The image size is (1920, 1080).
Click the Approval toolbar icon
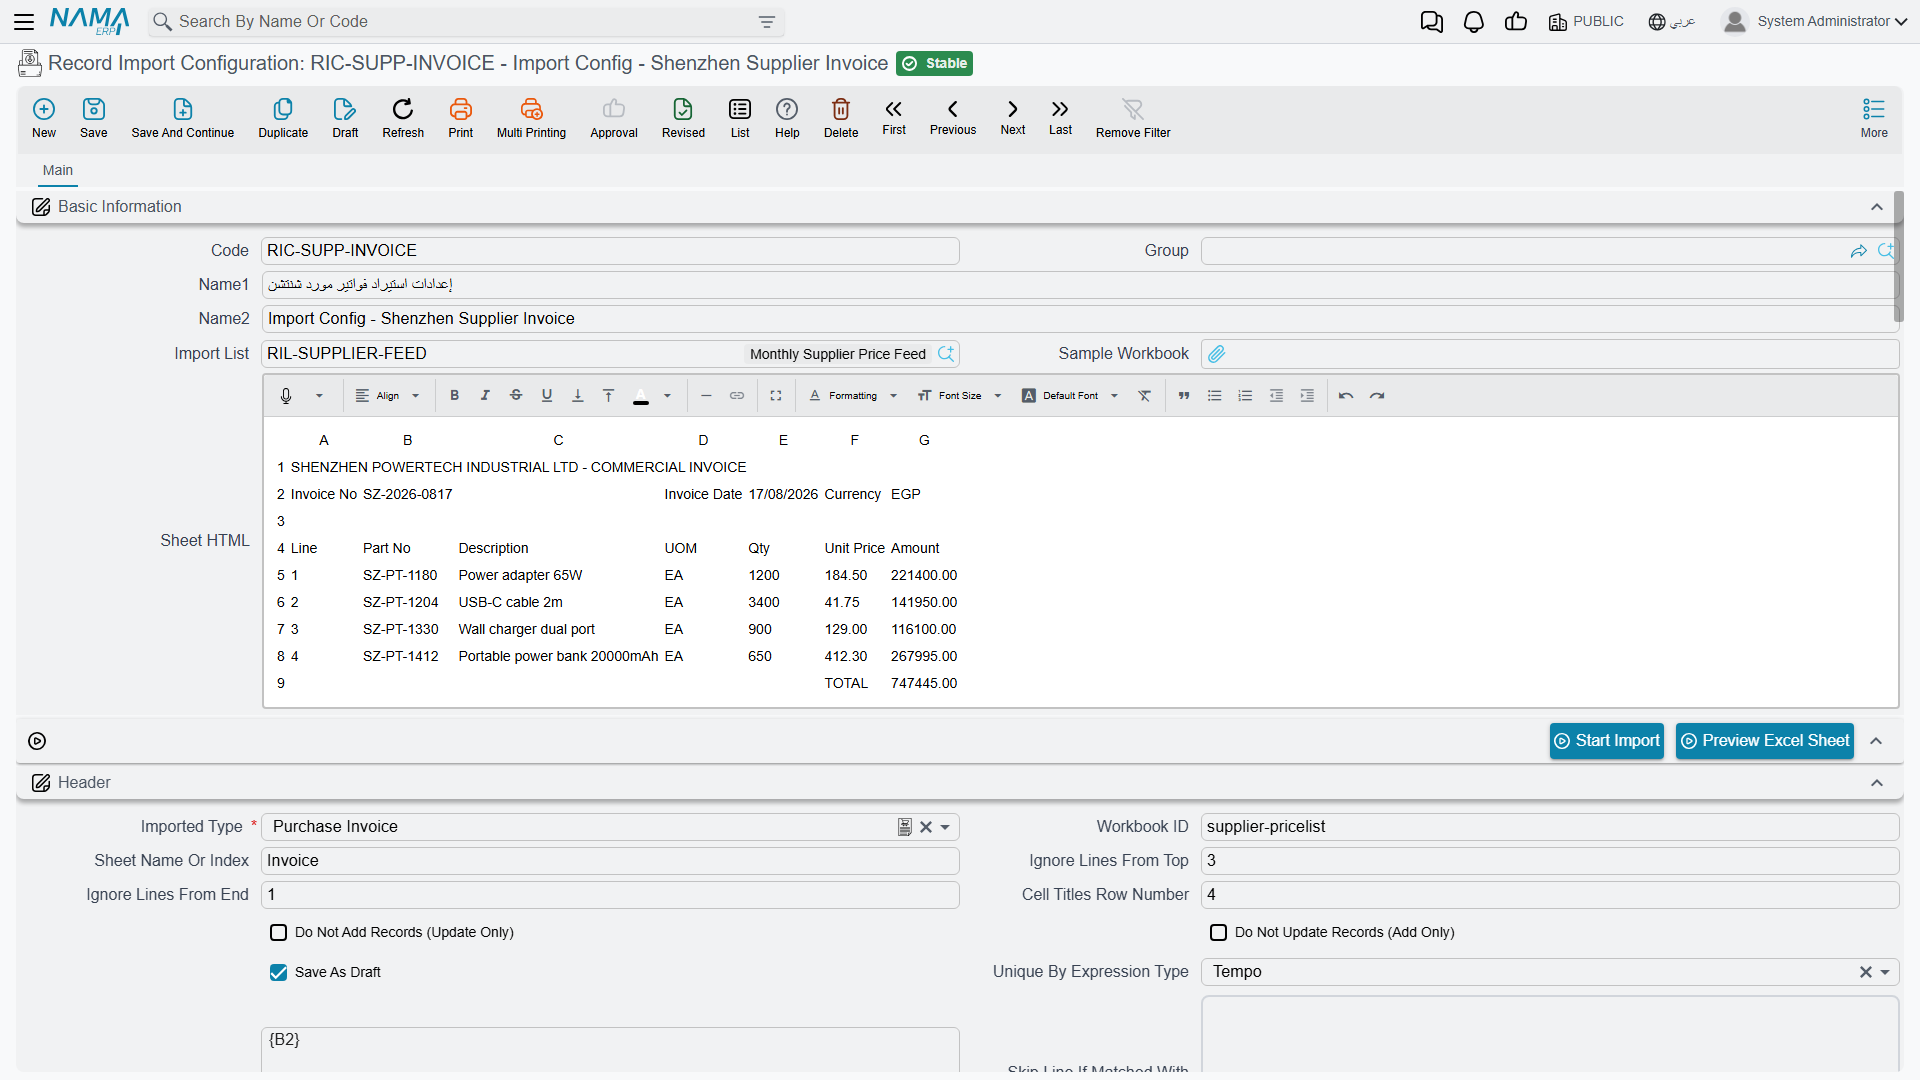614,118
